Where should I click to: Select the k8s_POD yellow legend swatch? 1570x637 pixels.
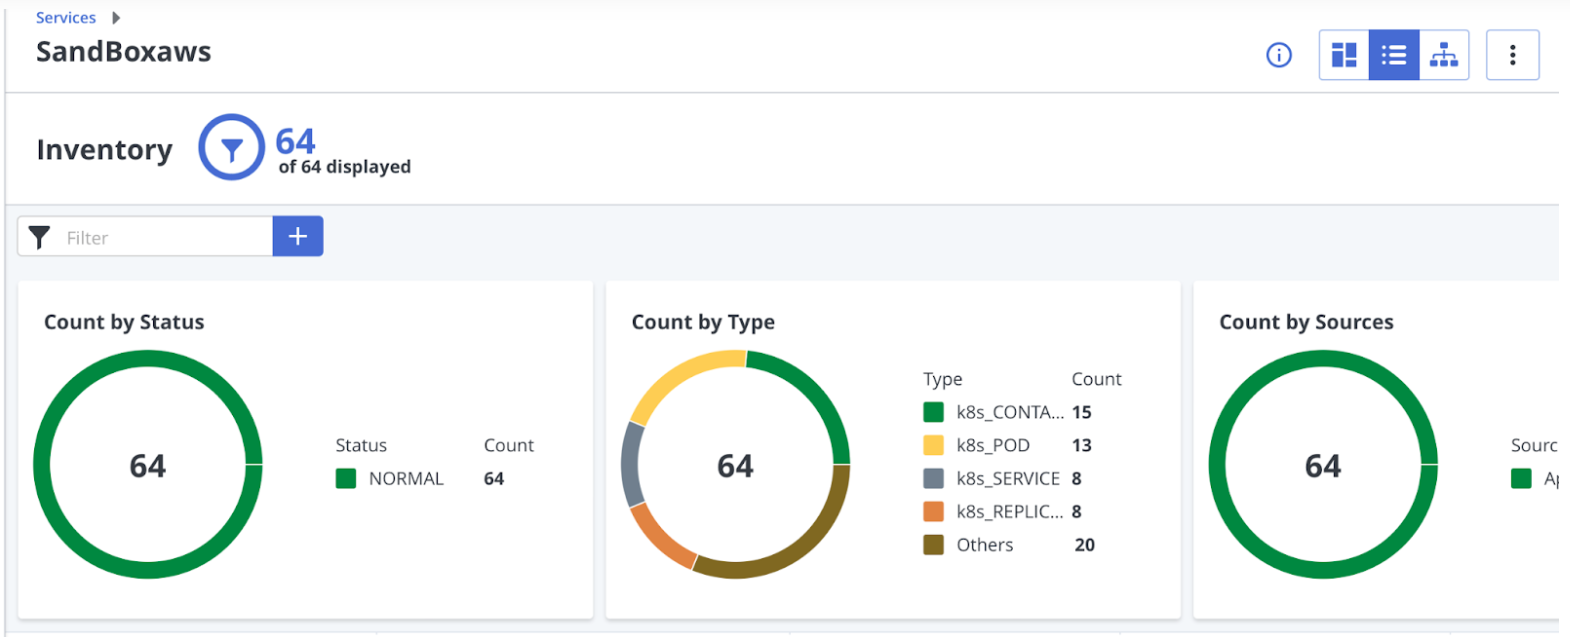(933, 446)
